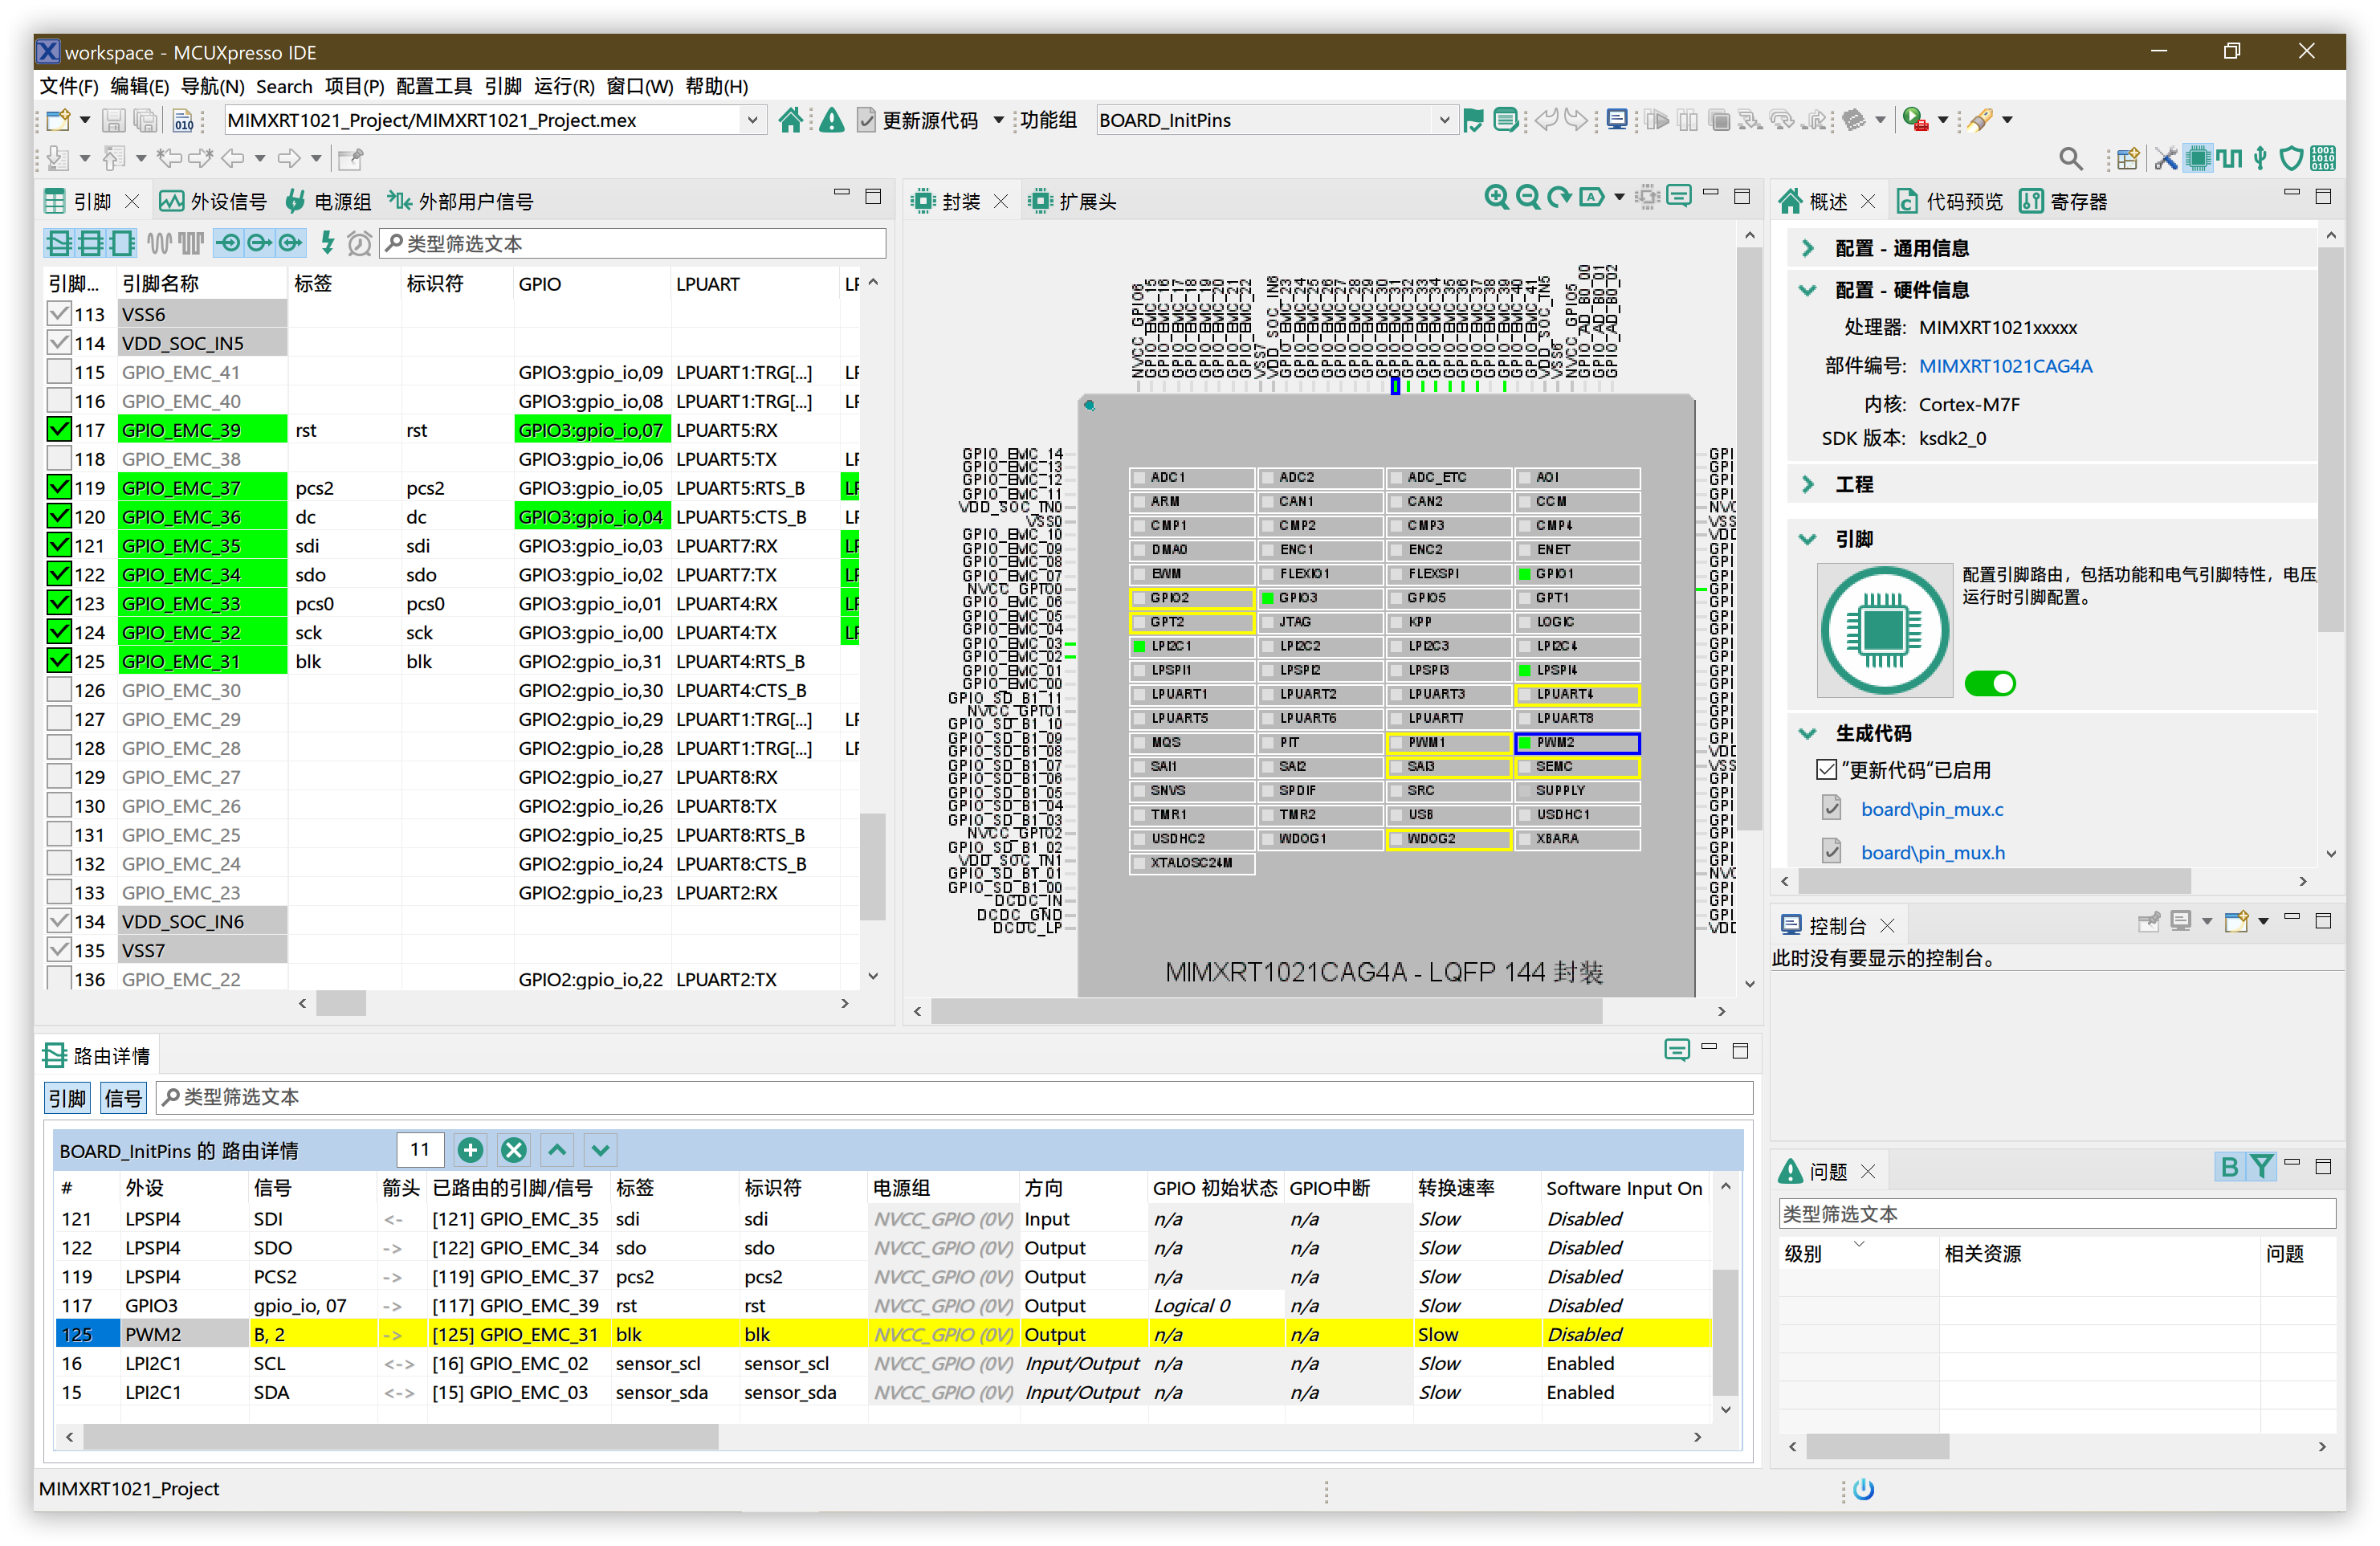Viewport: 2380px width, 1546px height.
Task: Click the 信号 filter button in routing details
Action: coord(123,1098)
